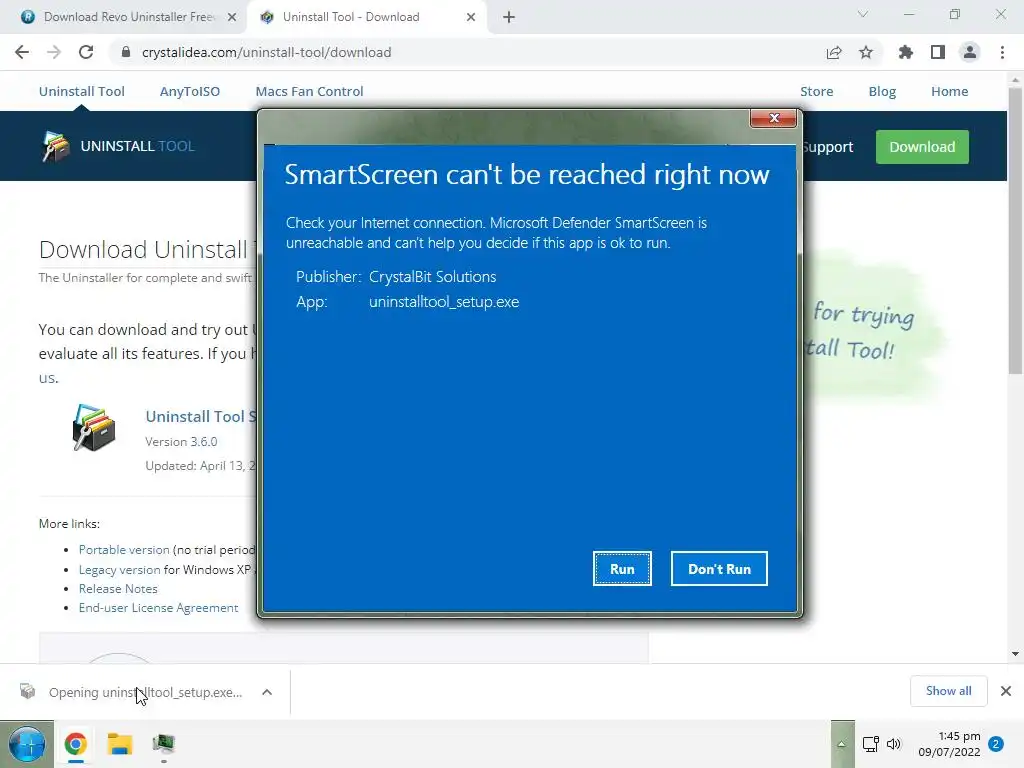The height and width of the screenshot is (768, 1024).
Task: Click the downloaded file's icon
Action: click(27, 691)
